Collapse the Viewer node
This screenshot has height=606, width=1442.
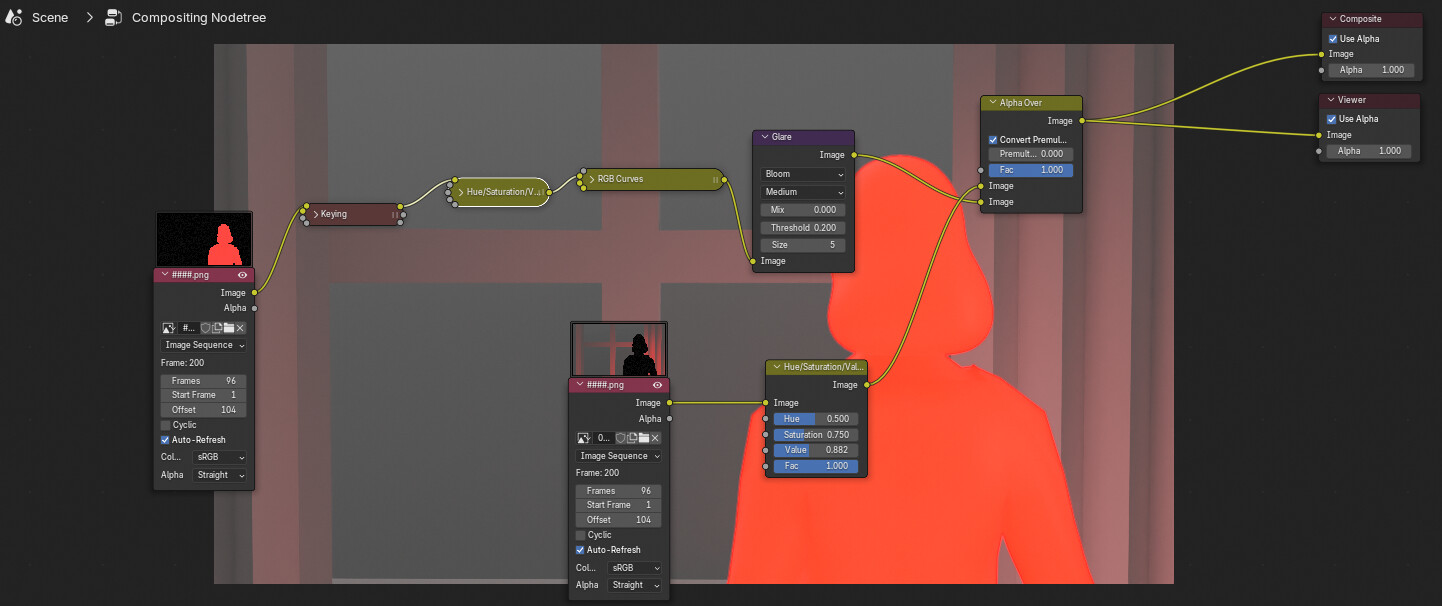pos(1331,100)
